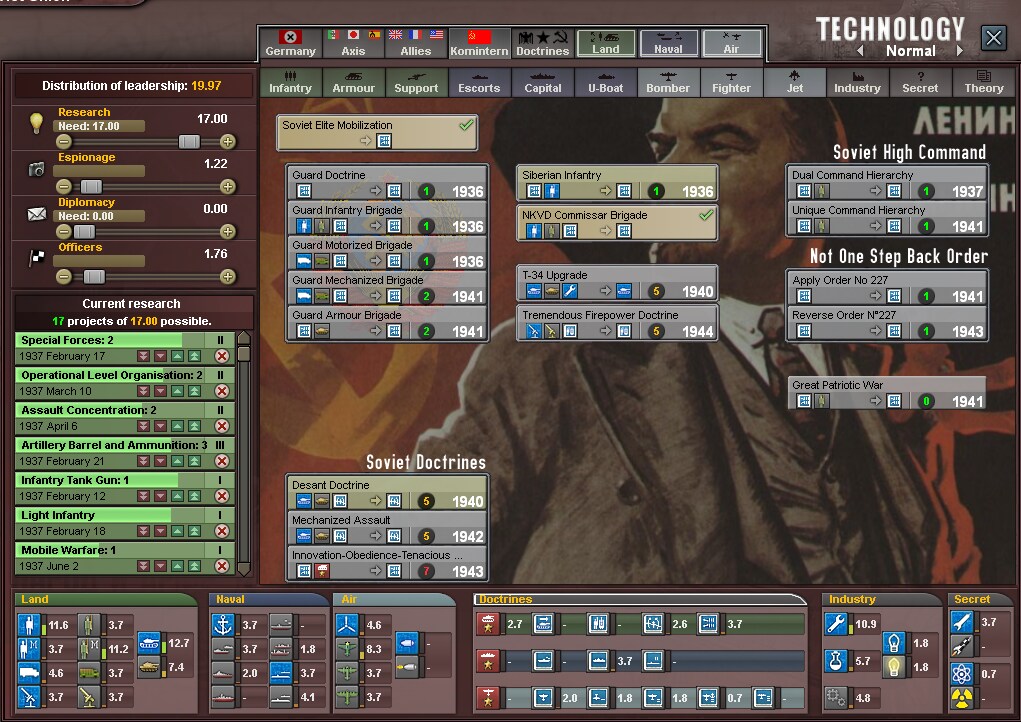Switch to the Allies tab
This screenshot has width=1021, height=722.
pyautogui.click(x=415, y=43)
